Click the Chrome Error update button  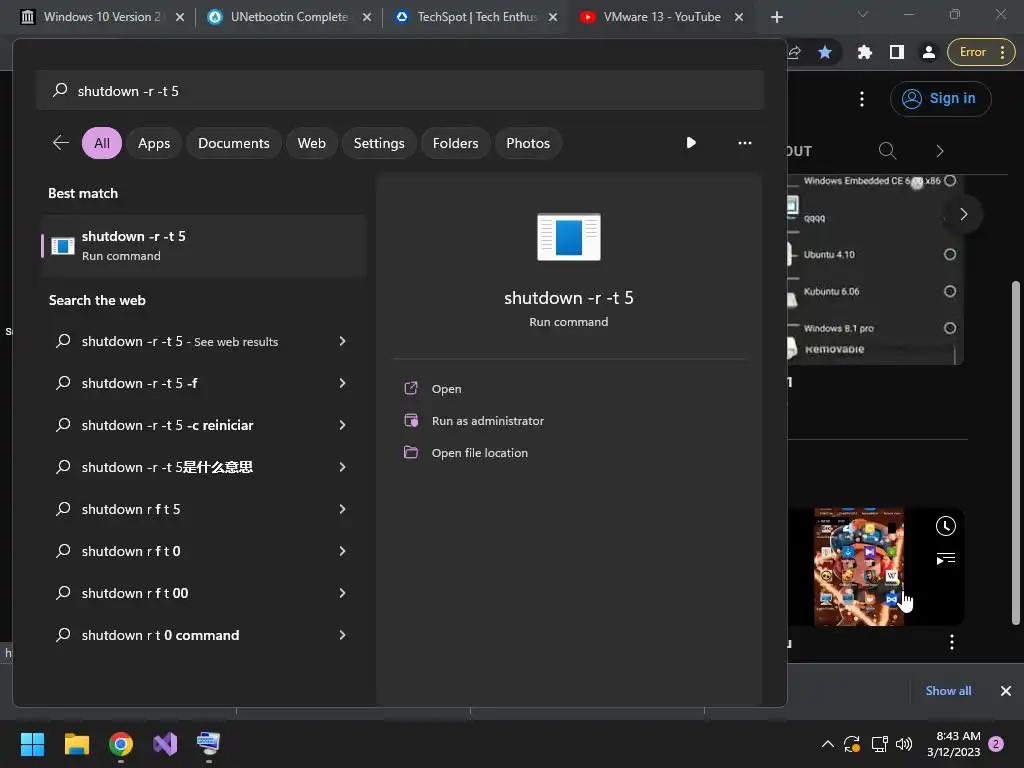[981, 52]
